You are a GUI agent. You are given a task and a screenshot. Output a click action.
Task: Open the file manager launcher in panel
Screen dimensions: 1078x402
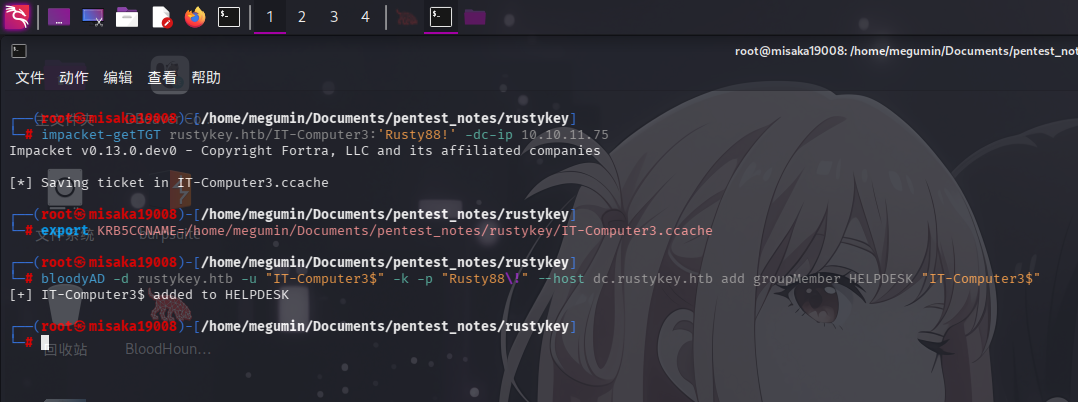(x=127, y=16)
